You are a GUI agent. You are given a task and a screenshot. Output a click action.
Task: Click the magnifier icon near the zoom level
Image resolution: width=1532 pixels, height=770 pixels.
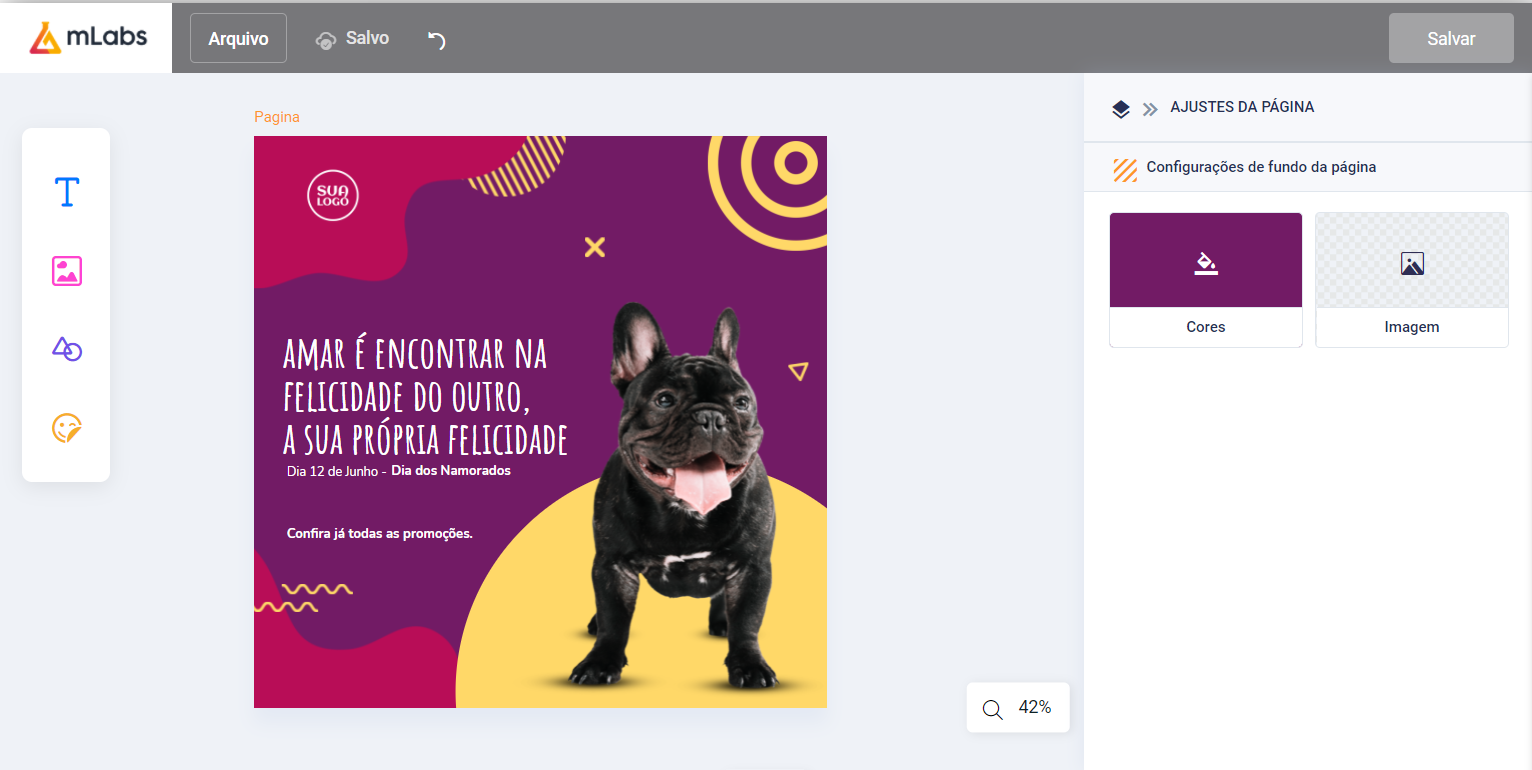pyautogui.click(x=992, y=708)
